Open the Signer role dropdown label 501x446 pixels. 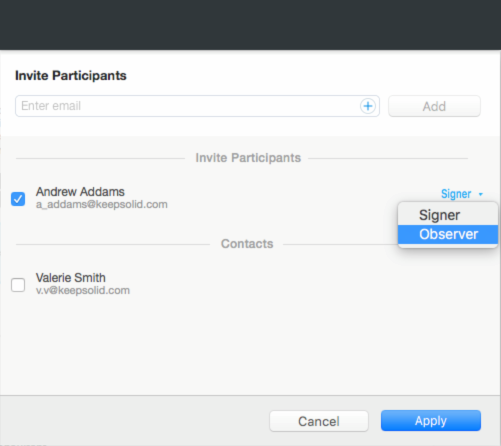click(456, 194)
